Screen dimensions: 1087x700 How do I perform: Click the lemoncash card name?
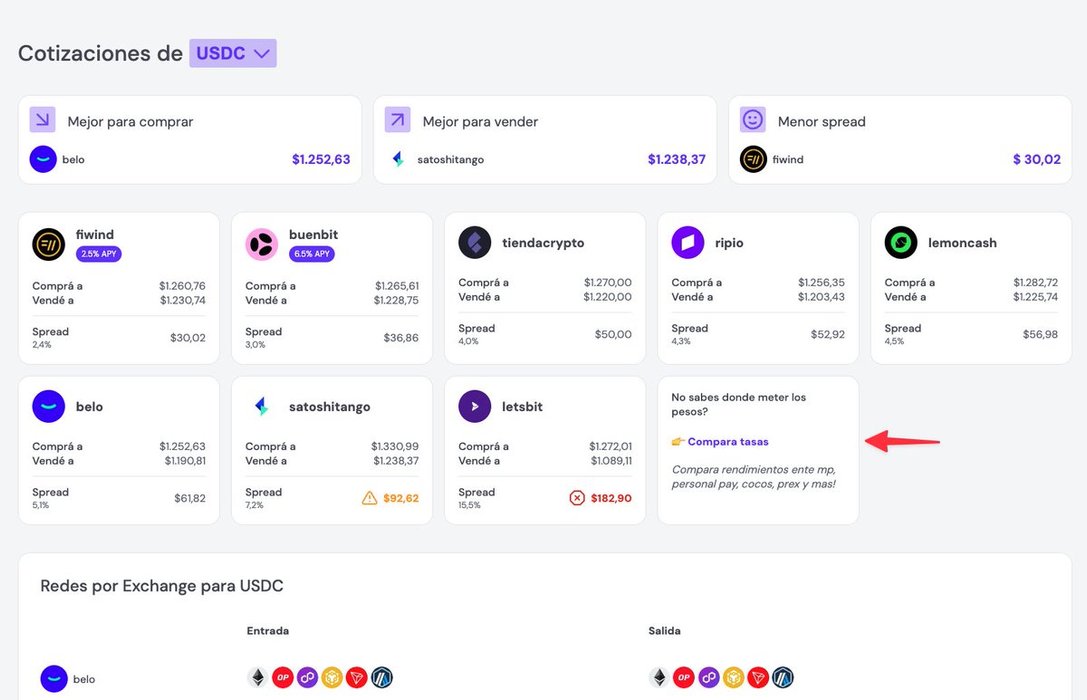click(962, 243)
